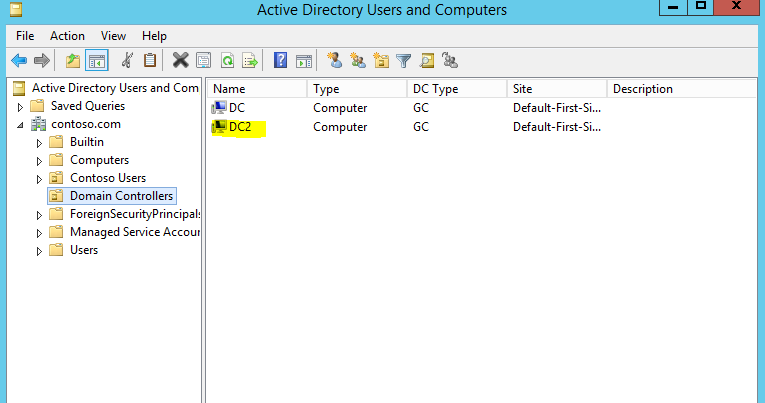Toggle the console tree pane icon
Screen dimensions: 765x403
[97, 60]
